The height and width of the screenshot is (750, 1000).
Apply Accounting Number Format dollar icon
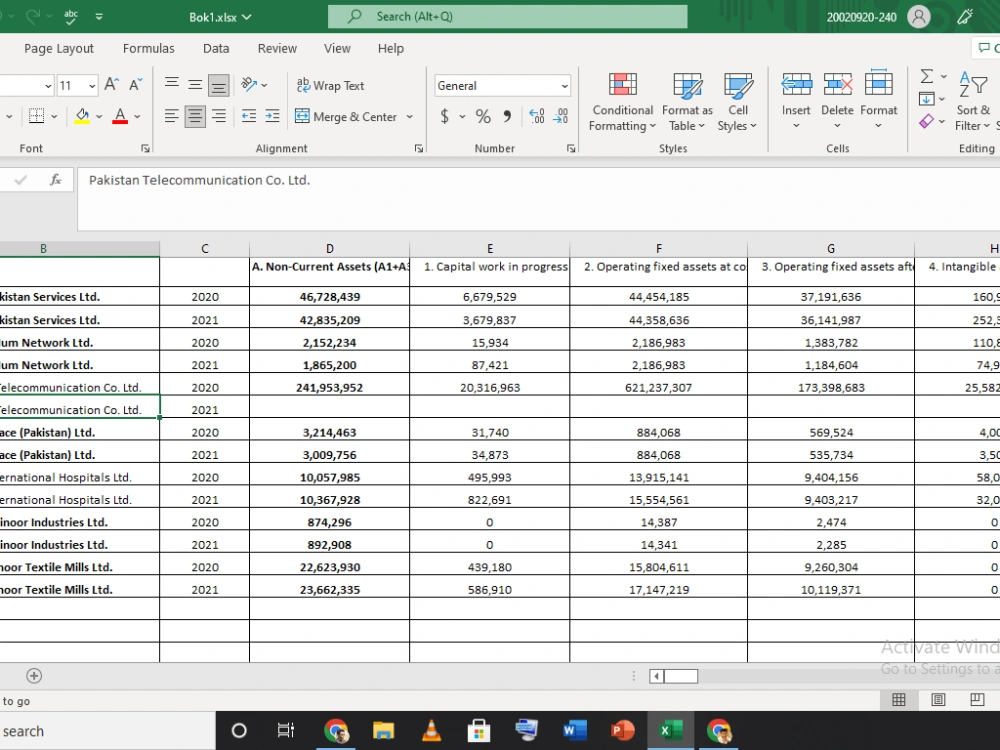(x=445, y=116)
